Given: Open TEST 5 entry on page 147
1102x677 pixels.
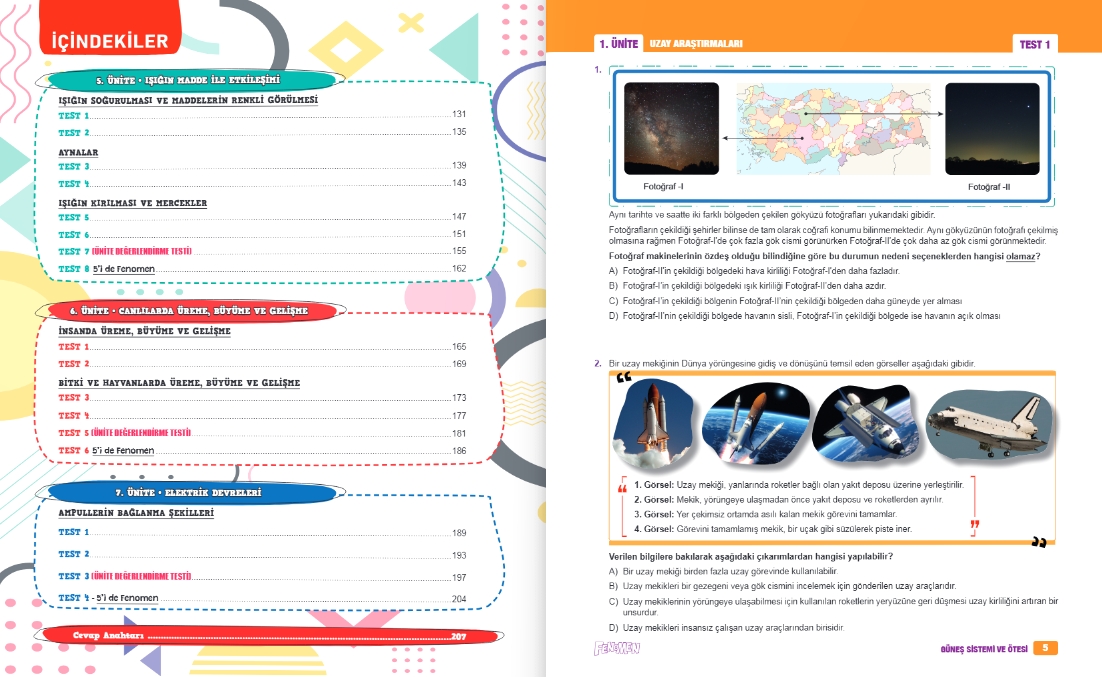Looking at the screenshot, I should coord(262,217).
